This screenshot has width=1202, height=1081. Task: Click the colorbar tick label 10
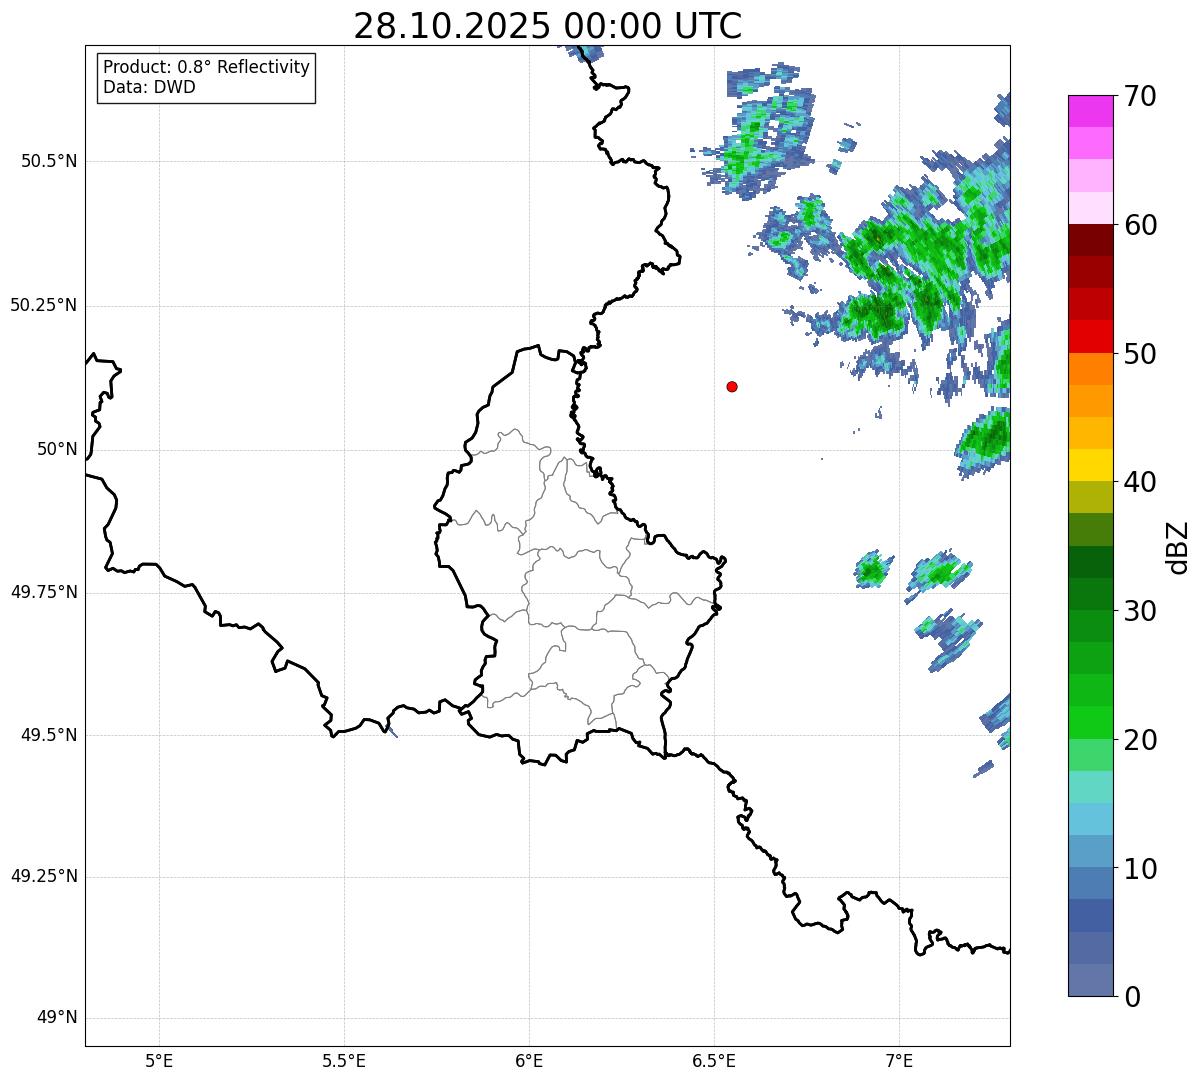tap(1140, 868)
